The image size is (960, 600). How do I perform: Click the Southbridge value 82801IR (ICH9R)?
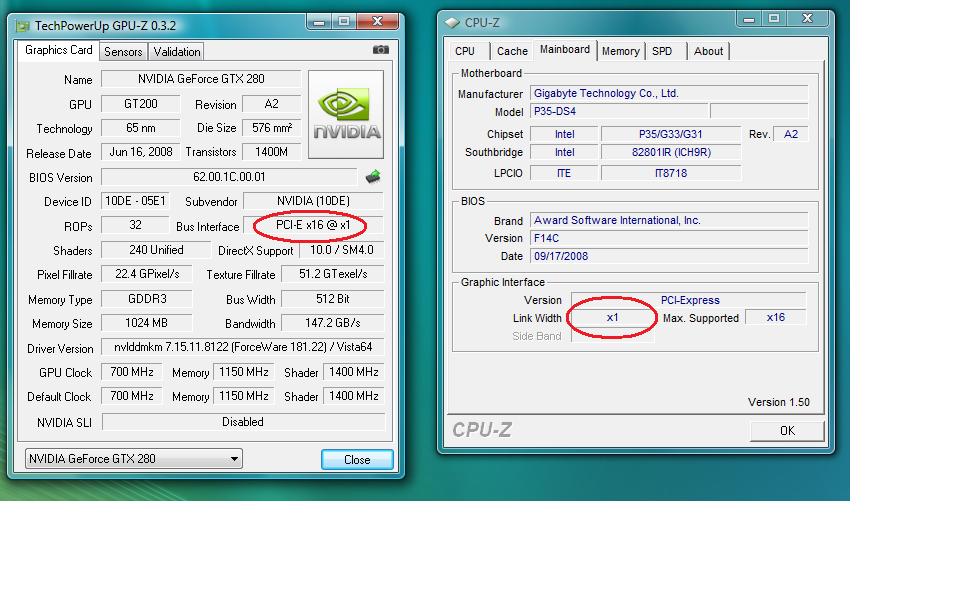[x=670, y=152]
